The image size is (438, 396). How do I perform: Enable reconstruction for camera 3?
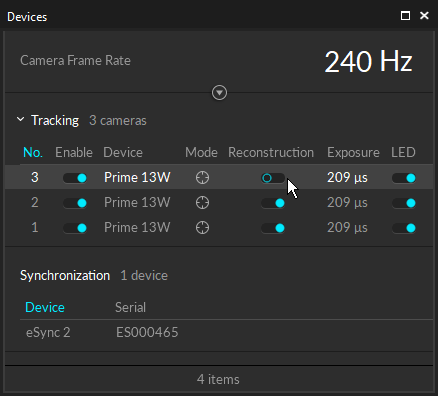[x=273, y=178]
